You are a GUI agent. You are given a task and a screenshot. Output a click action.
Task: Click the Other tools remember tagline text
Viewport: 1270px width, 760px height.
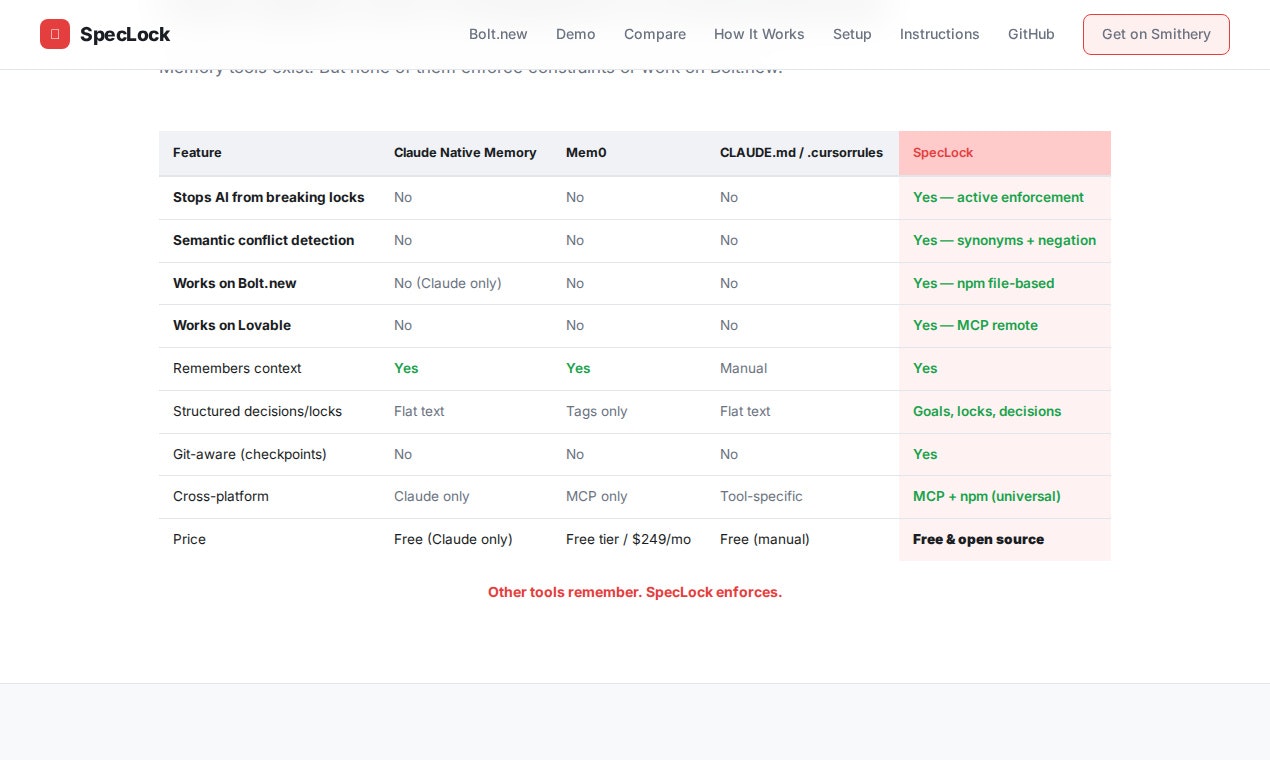635,592
